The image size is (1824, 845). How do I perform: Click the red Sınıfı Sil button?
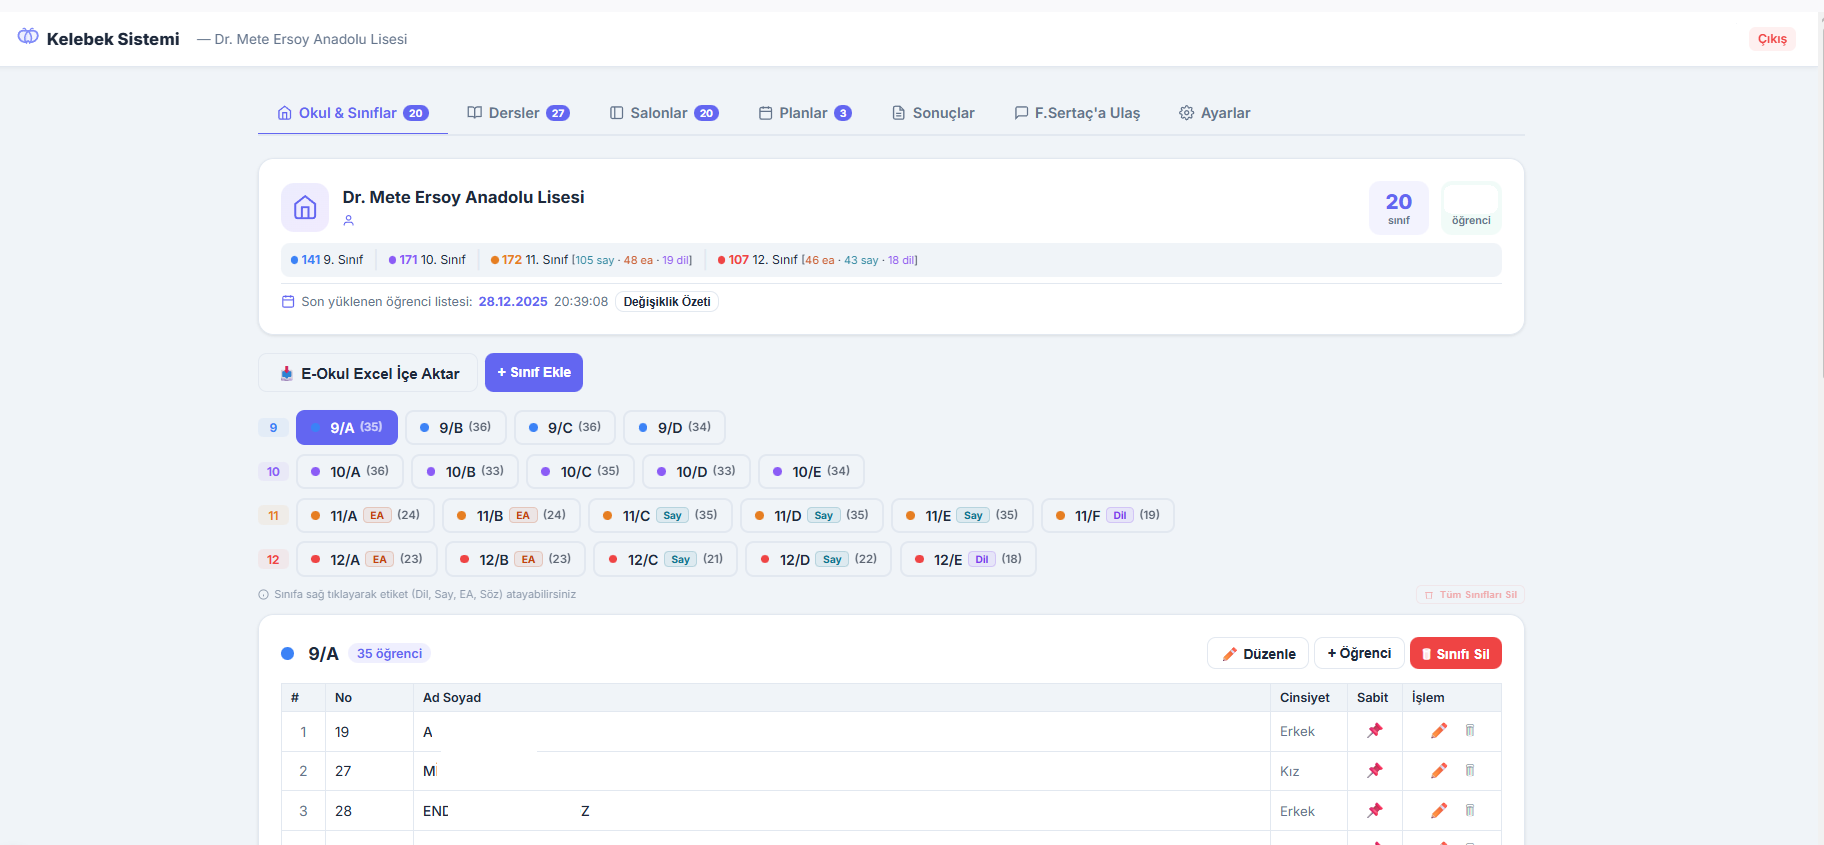coord(1455,654)
